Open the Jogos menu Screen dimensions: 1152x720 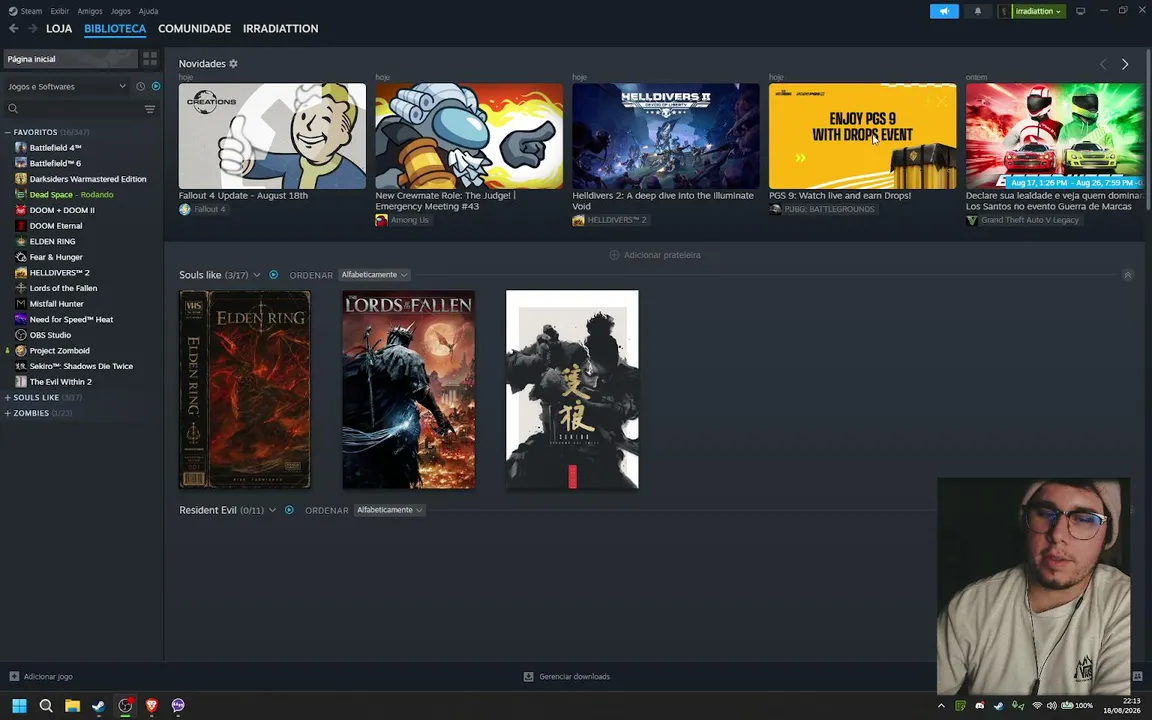pos(120,11)
